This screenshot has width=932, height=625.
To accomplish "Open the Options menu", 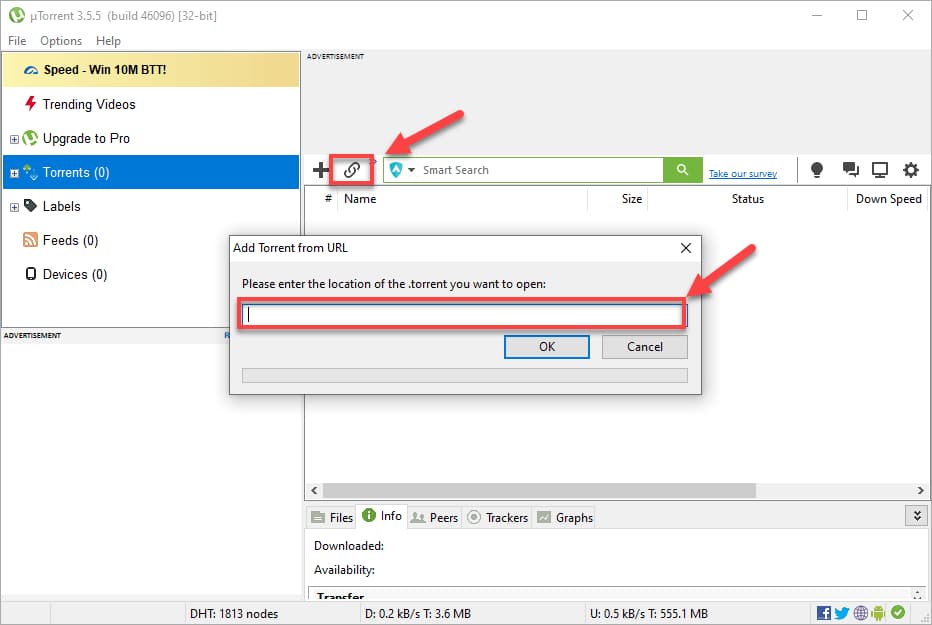I will coord(60,41).
